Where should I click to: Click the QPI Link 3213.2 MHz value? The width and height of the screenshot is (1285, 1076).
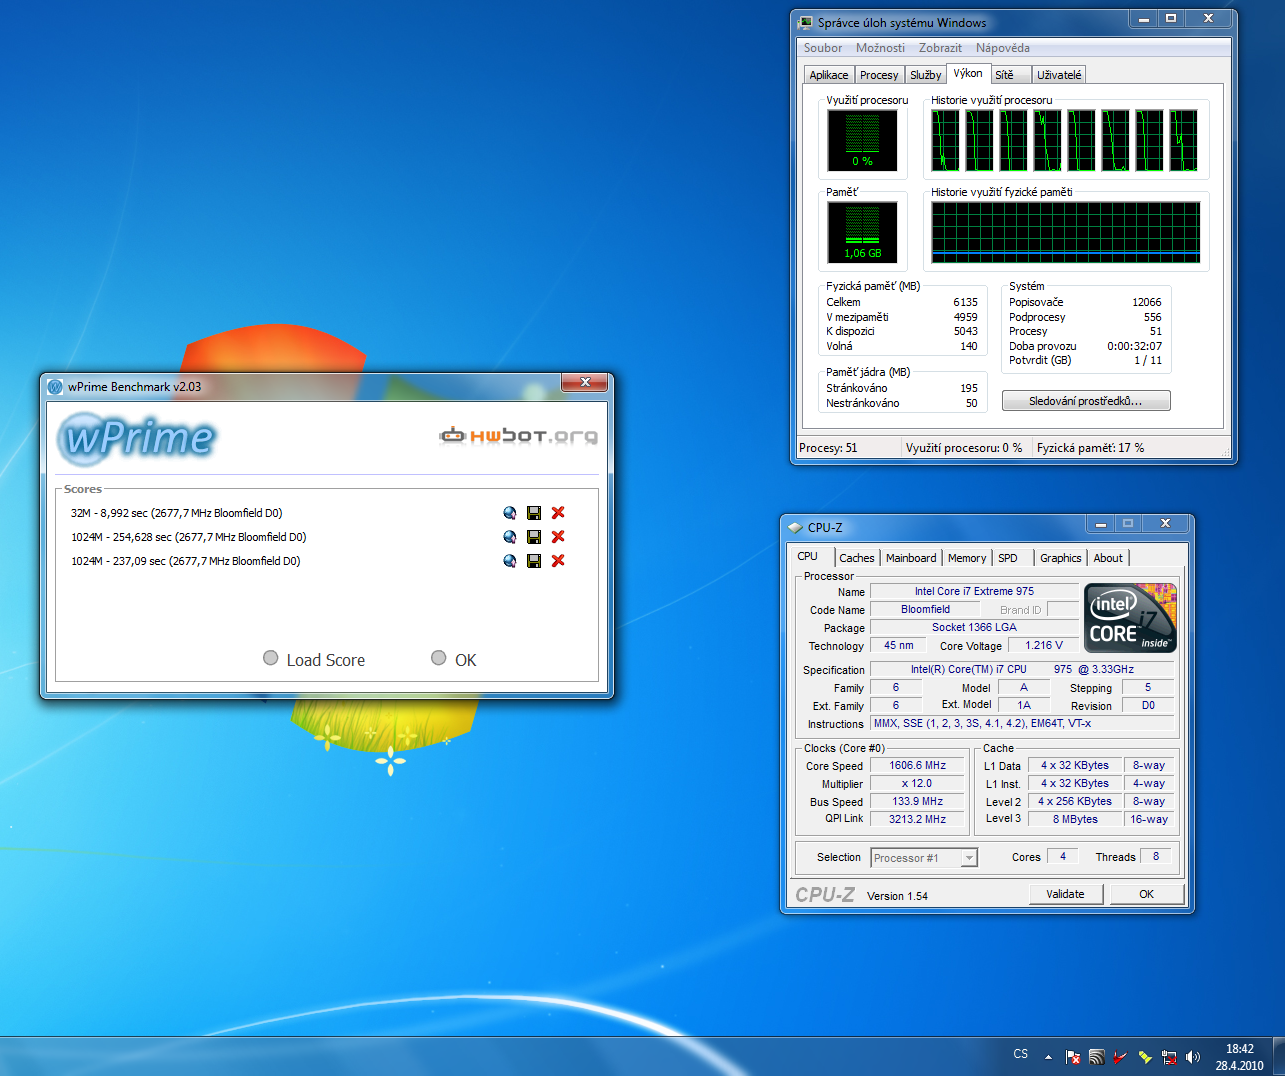pos(918,820)
